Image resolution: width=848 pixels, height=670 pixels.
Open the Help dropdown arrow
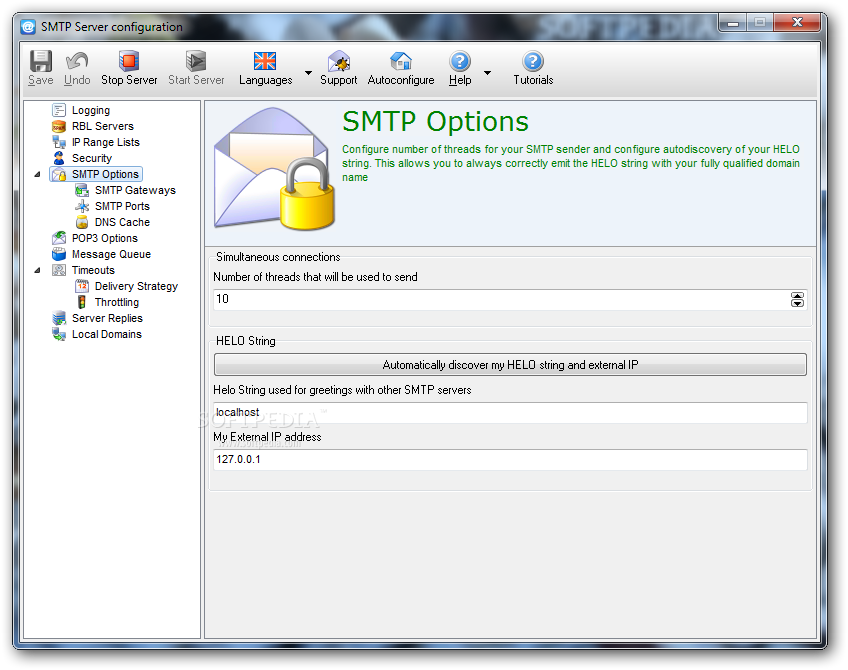click(x=487, y=72)
